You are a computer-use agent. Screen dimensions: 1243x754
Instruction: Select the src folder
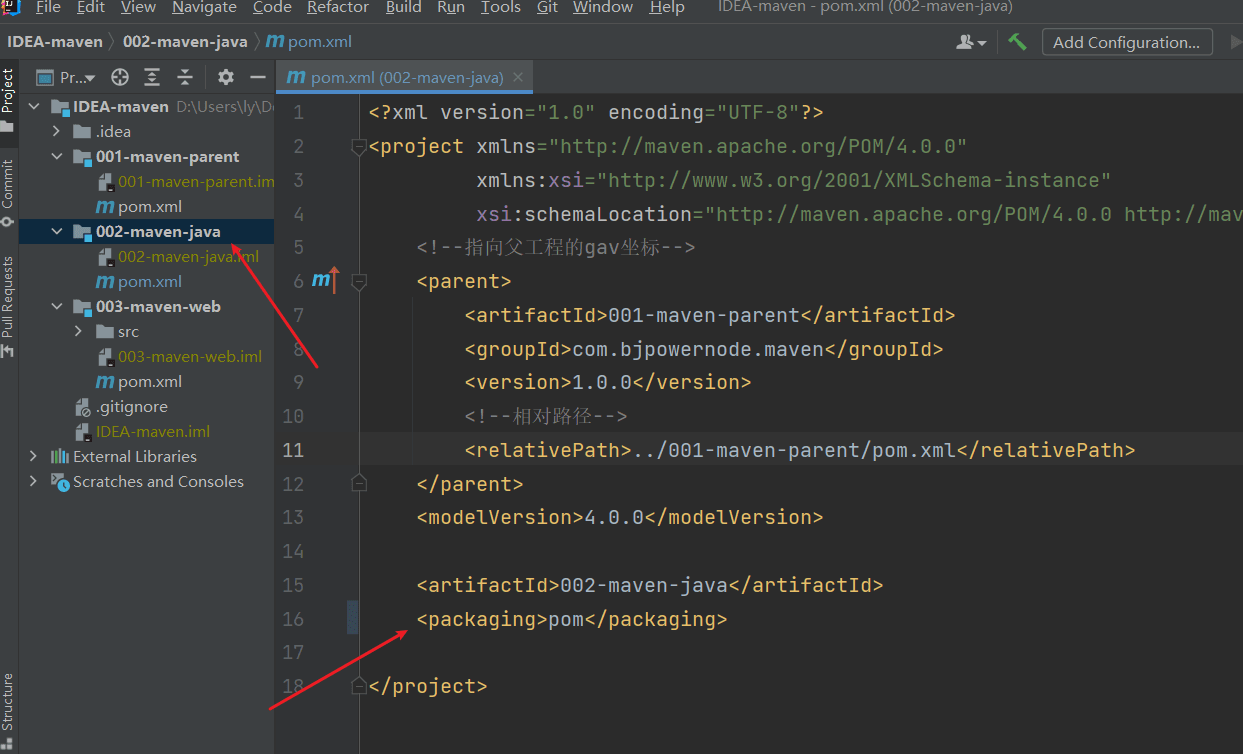[x=117, y=332]
